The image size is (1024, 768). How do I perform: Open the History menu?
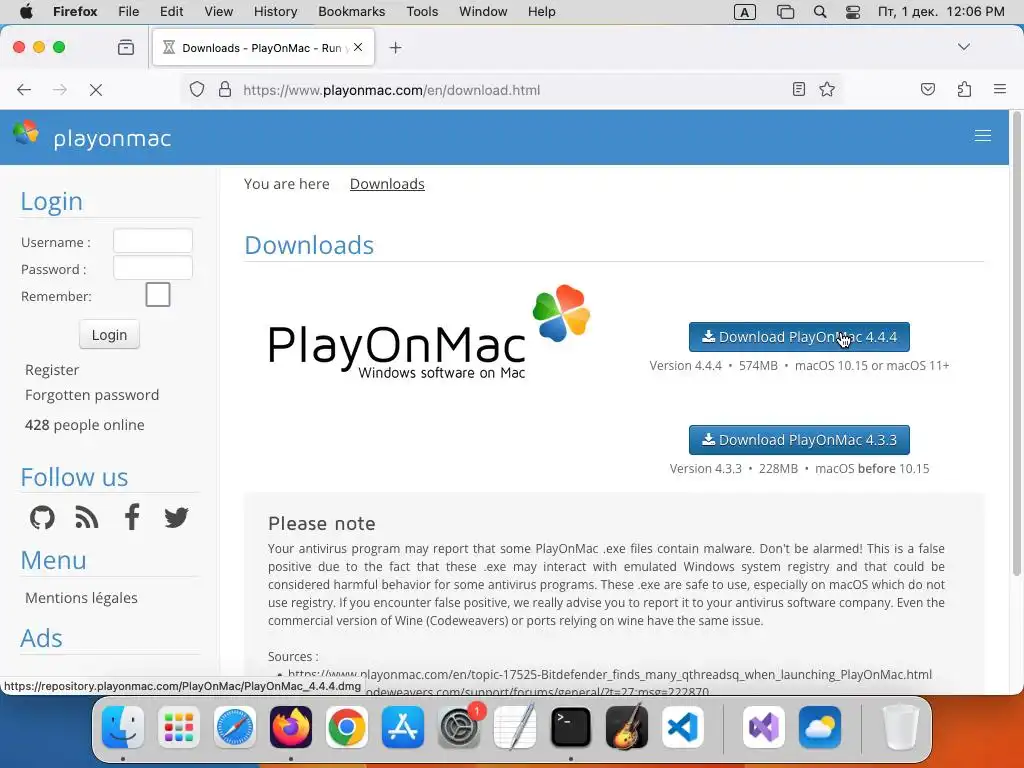pos(276,11)
